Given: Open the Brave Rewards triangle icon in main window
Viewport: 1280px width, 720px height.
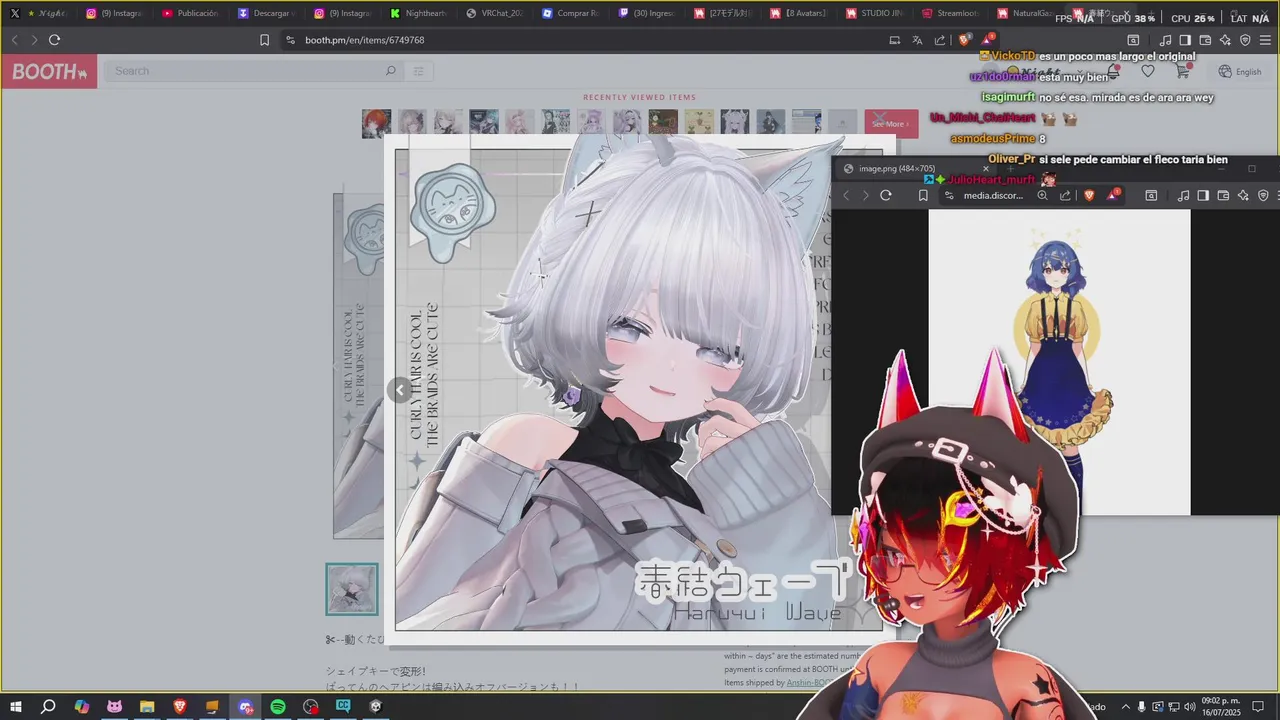Looking at the screenshot, I should click(988, 38).
